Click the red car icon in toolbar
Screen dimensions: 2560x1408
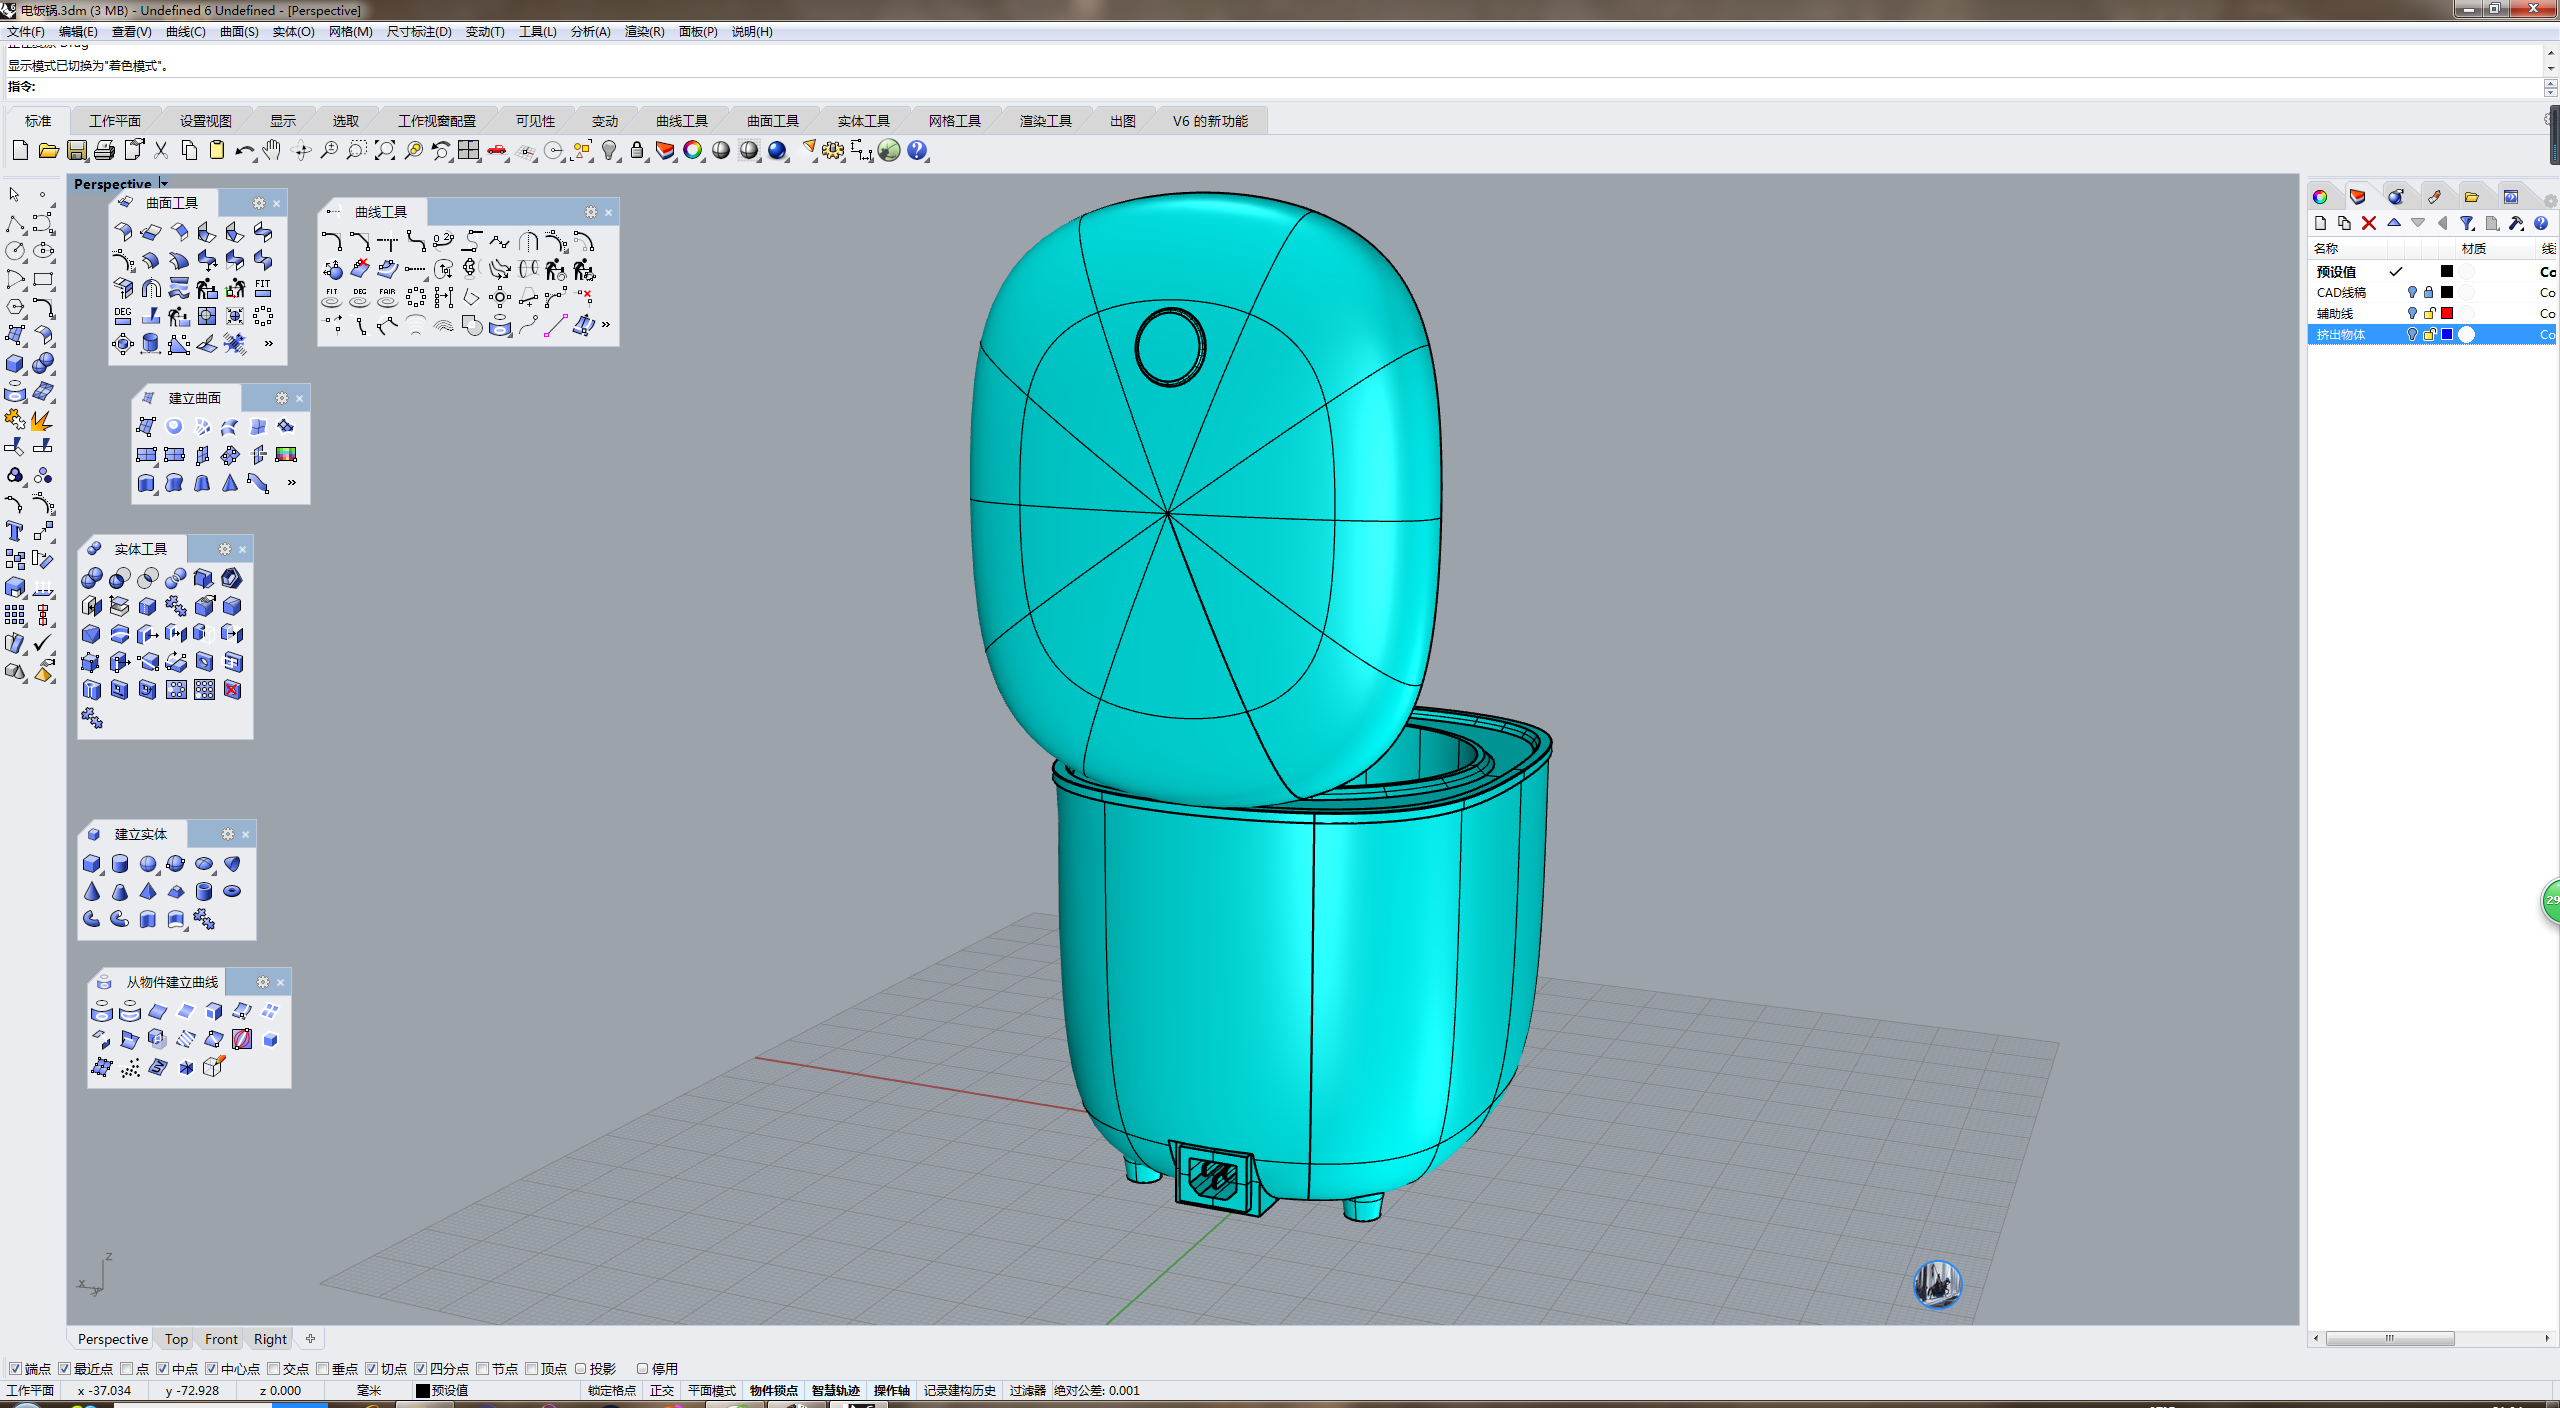(x=497, y=151)
